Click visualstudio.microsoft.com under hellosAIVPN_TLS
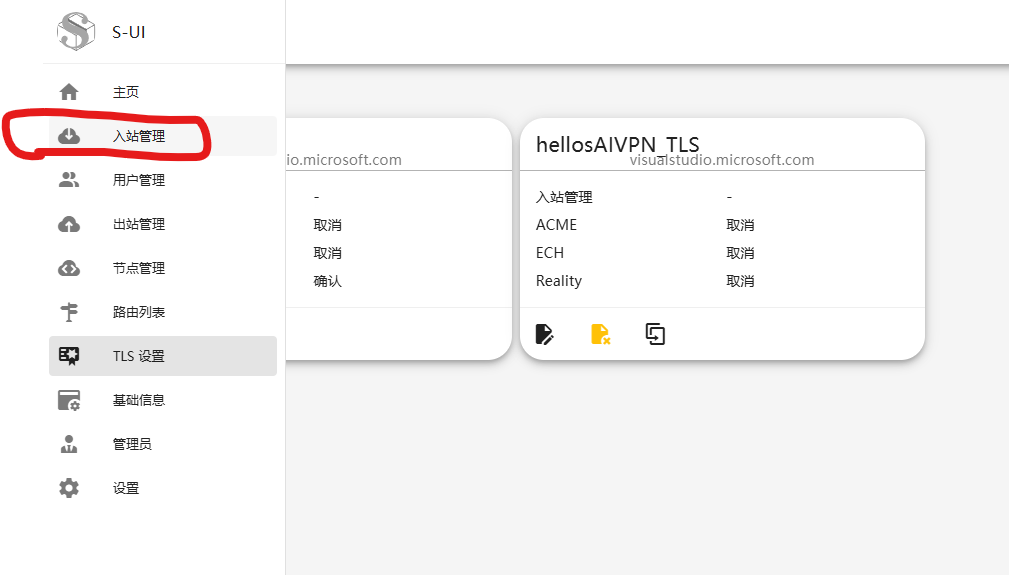Viewport: 1009px width, 575px height. pos(722,160)
